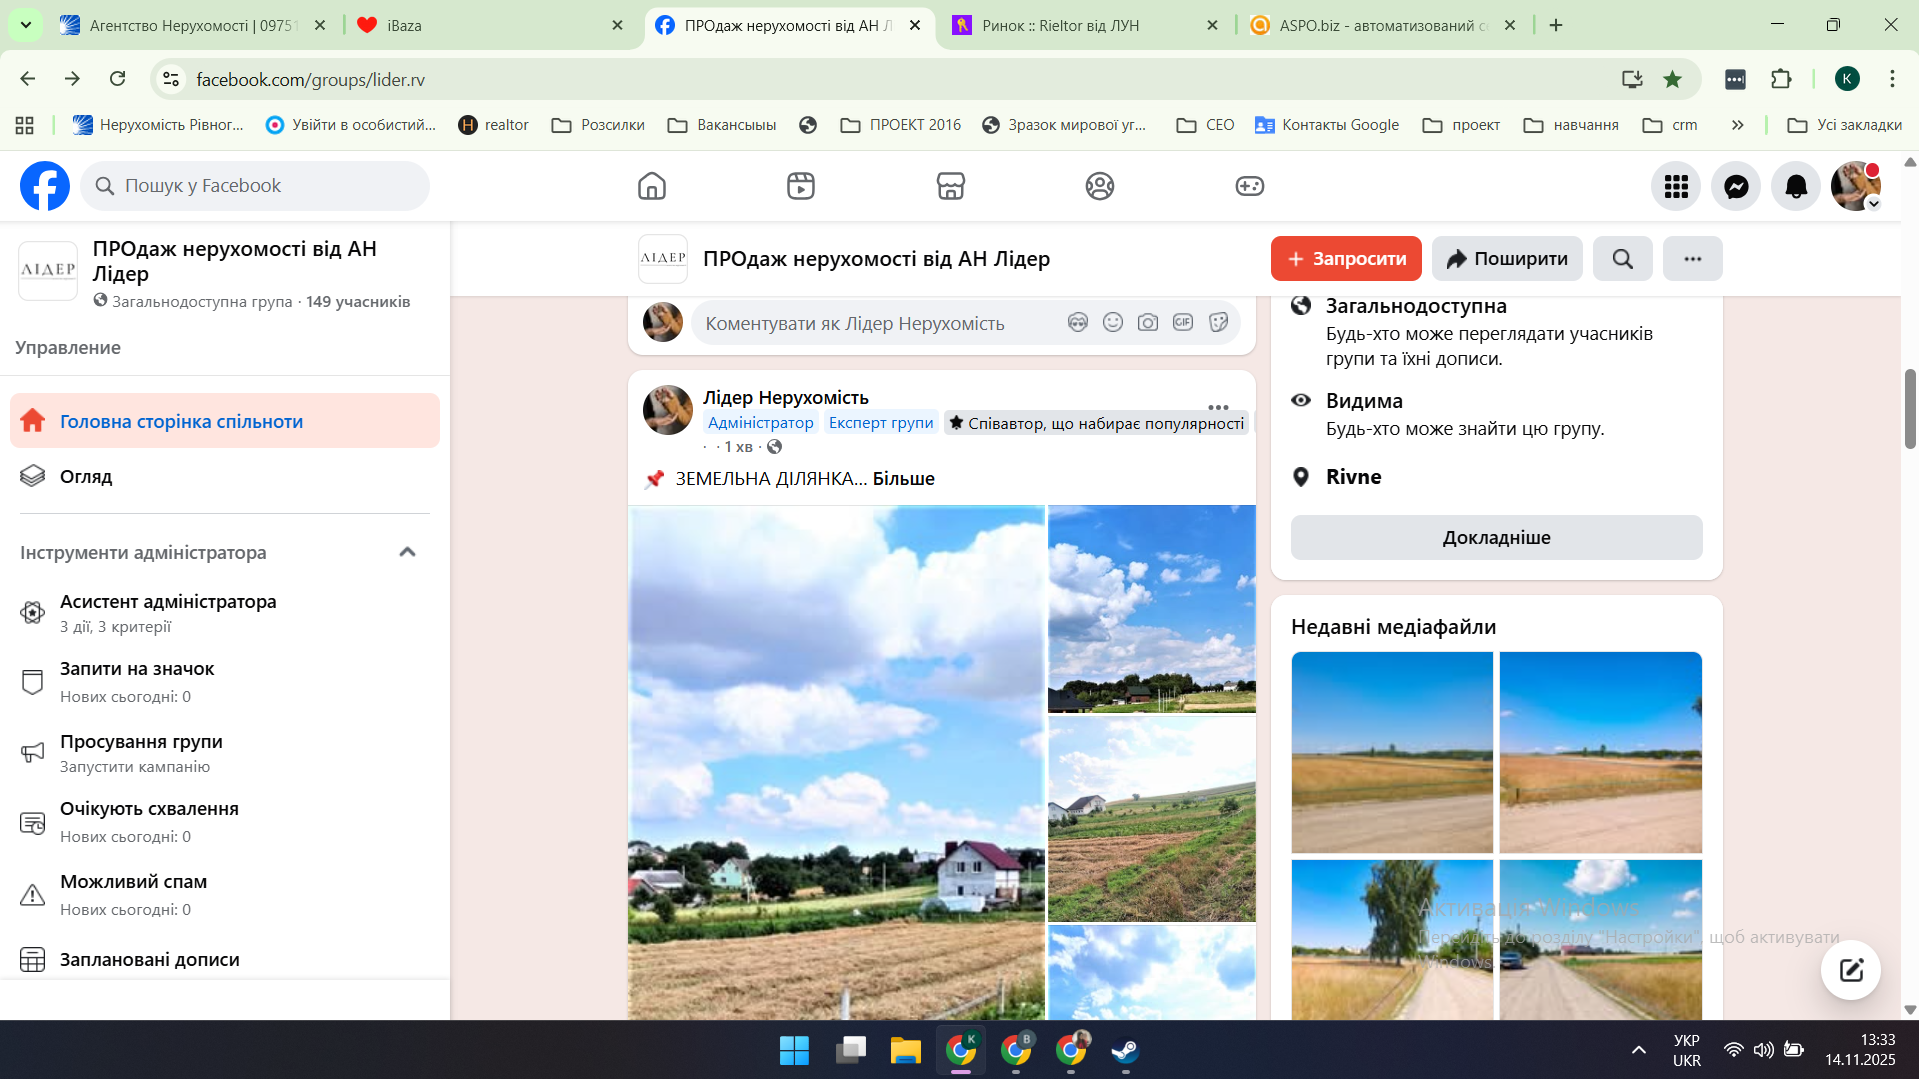Open the Facebook apps grid menu
1919x1079 pixels.
1676,186
